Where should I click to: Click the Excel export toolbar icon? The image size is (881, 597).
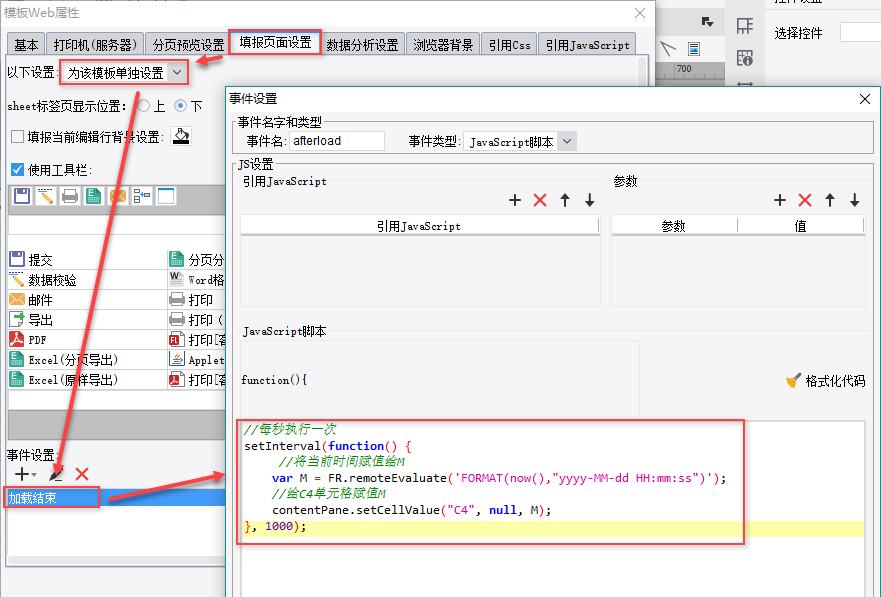click(93, 196)
